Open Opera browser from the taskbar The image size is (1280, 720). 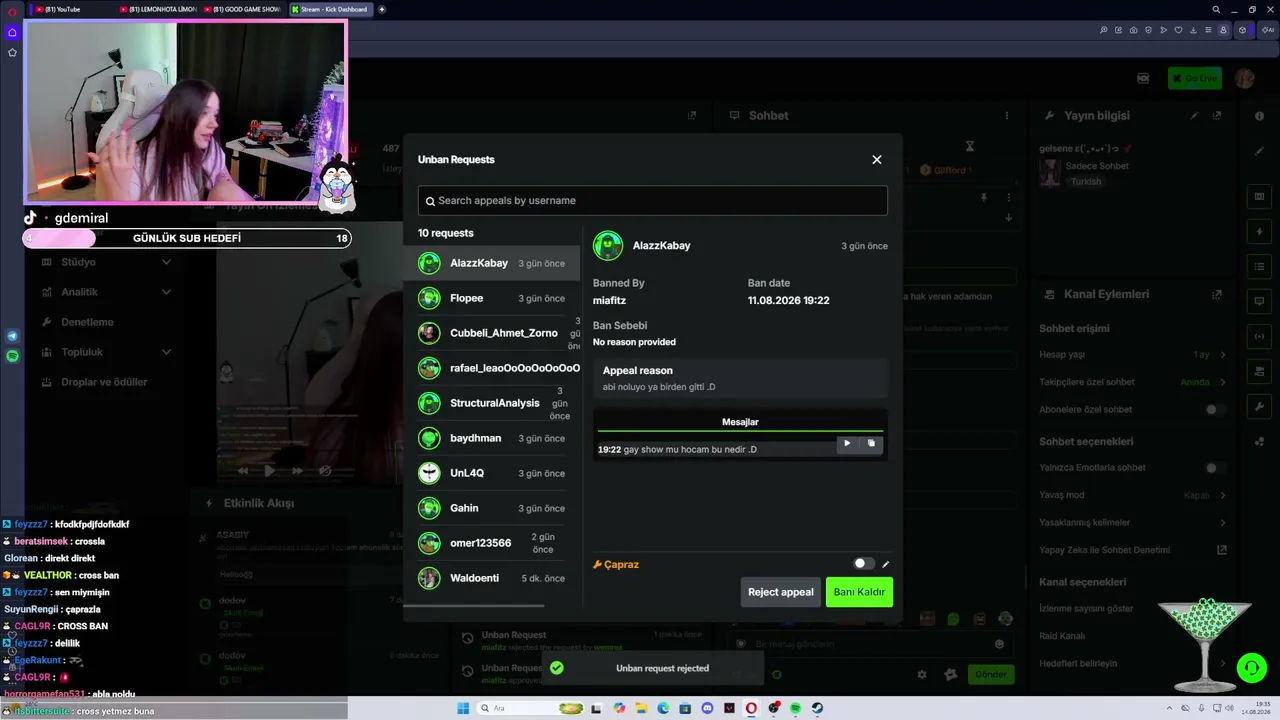(x=751, y=708)
